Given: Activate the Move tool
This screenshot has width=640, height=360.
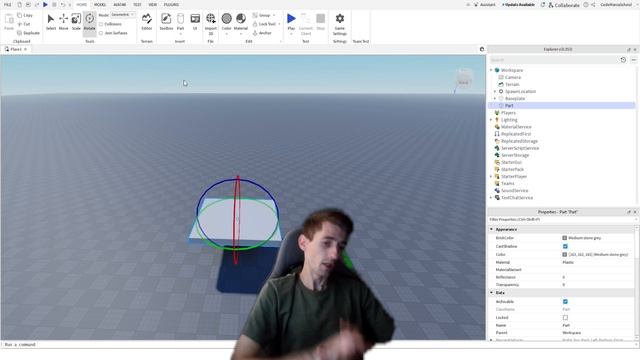Looking at the screenshot, I should click(x=64, y=22).
